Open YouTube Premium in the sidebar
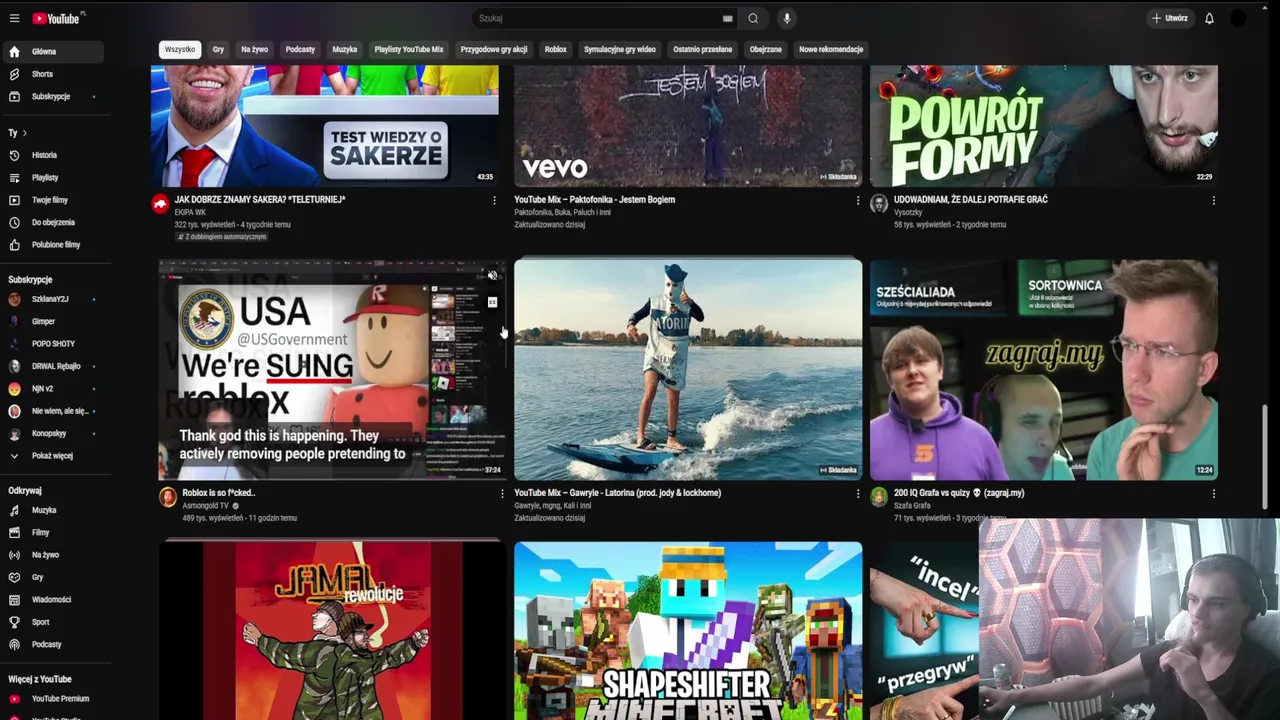This screenshot has height=720, width=1280. pyautogui.click(x=52, y=699)
